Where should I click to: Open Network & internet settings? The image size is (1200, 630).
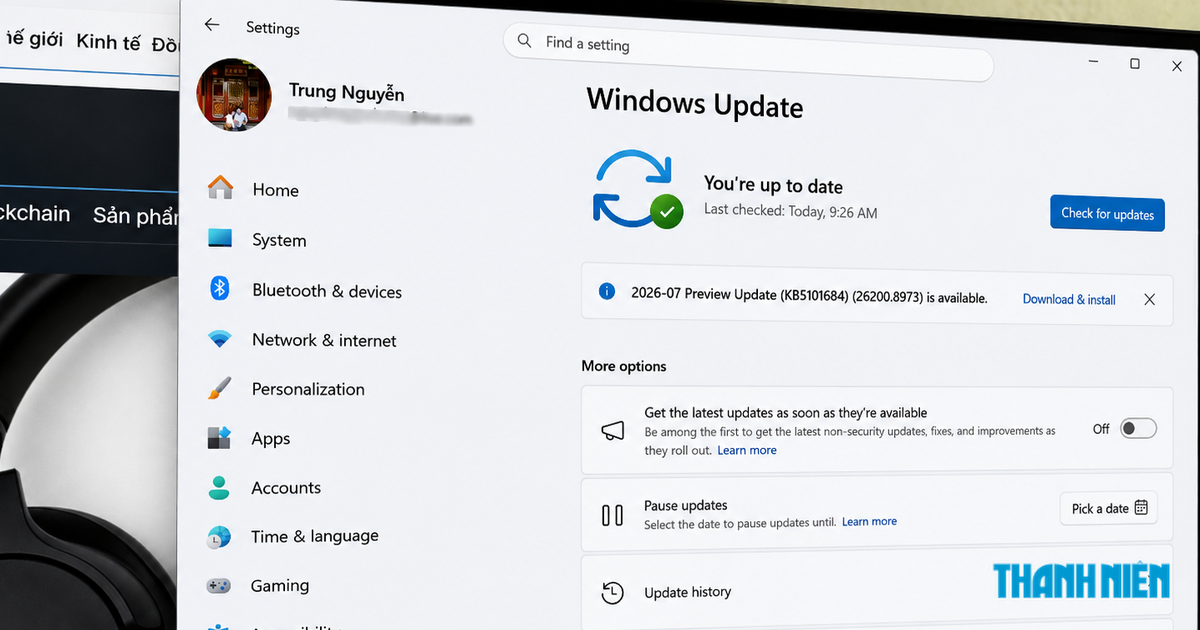click(324, 340)
